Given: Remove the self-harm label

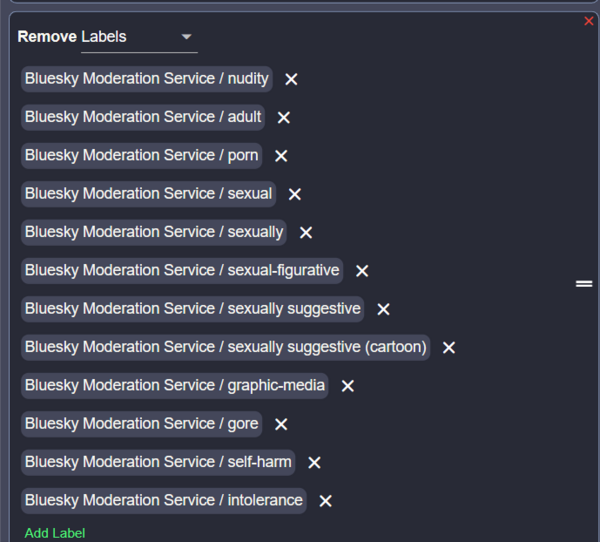Looking at the screenshot, I should [314, 462].
